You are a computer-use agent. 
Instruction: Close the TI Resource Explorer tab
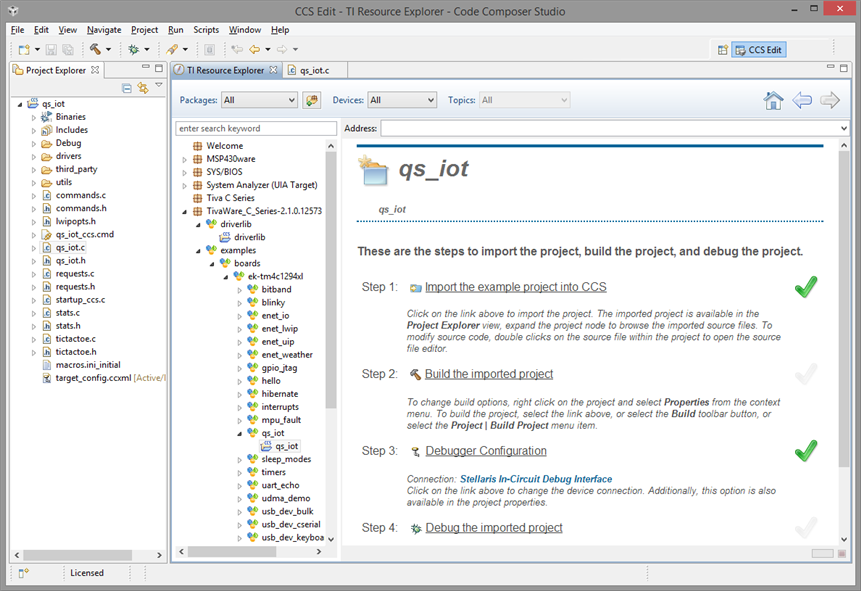pos(273,70)
